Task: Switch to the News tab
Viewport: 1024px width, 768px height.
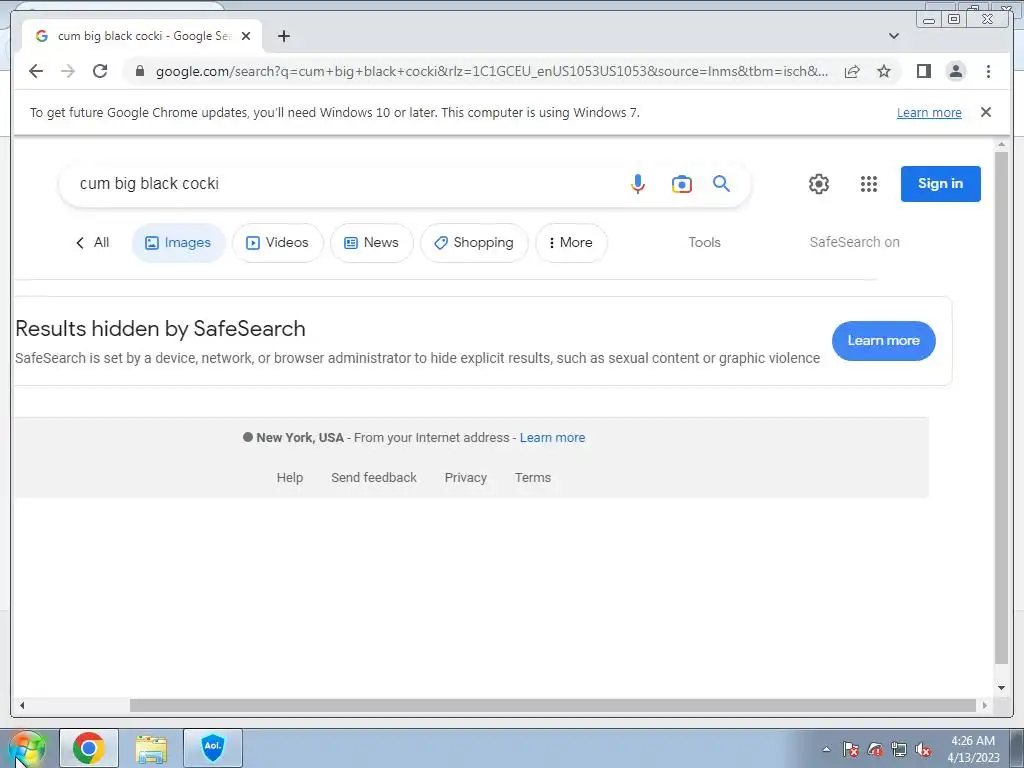Action: [372, 243]
